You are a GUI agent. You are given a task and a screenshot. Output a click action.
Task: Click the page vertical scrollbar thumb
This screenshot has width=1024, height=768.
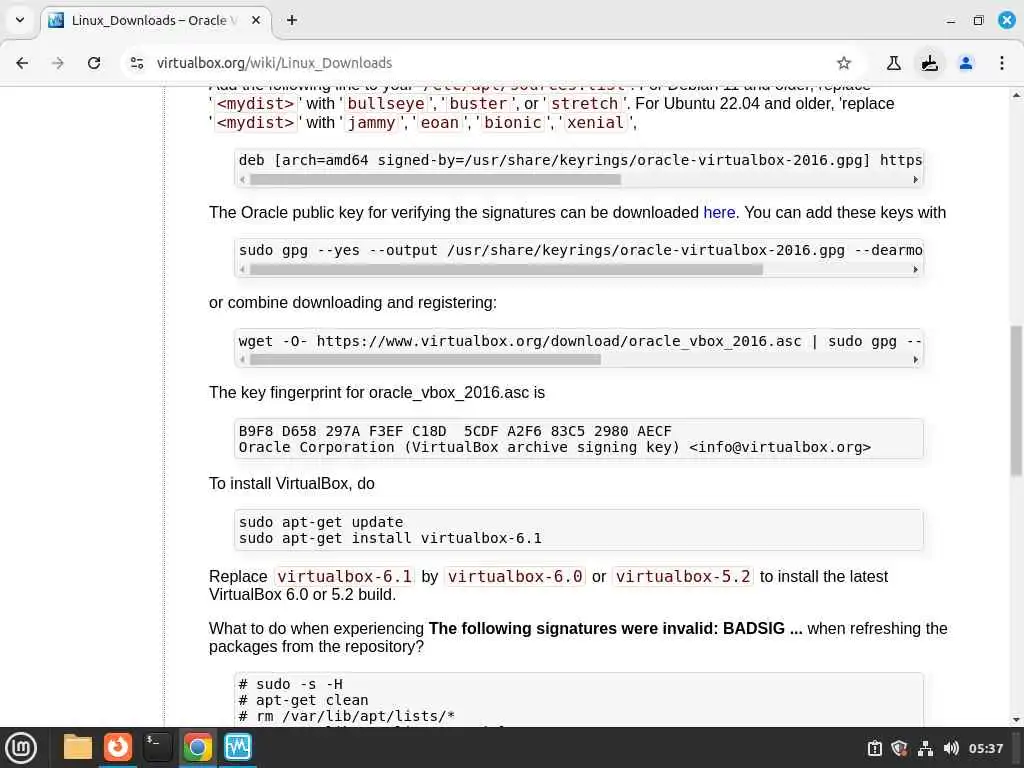[x=1016, y=400]
